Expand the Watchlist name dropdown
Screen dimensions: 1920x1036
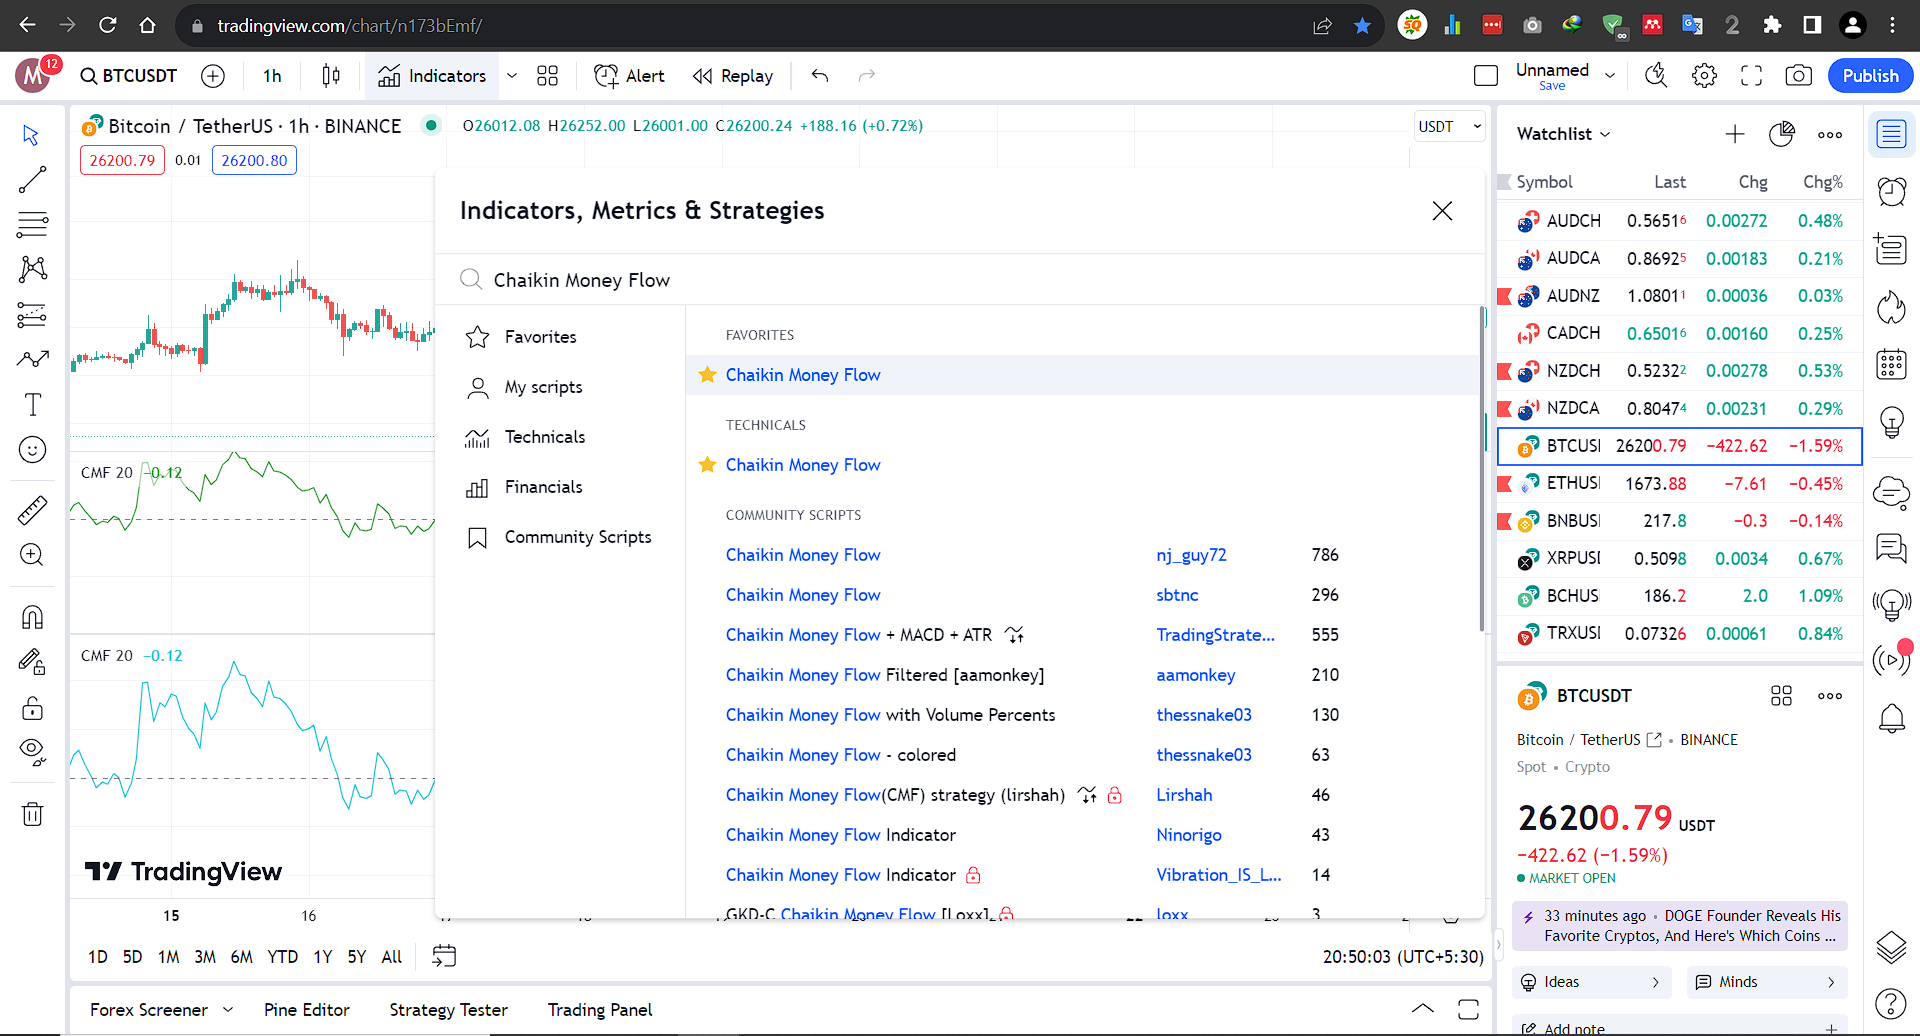tap(1605, 134)
